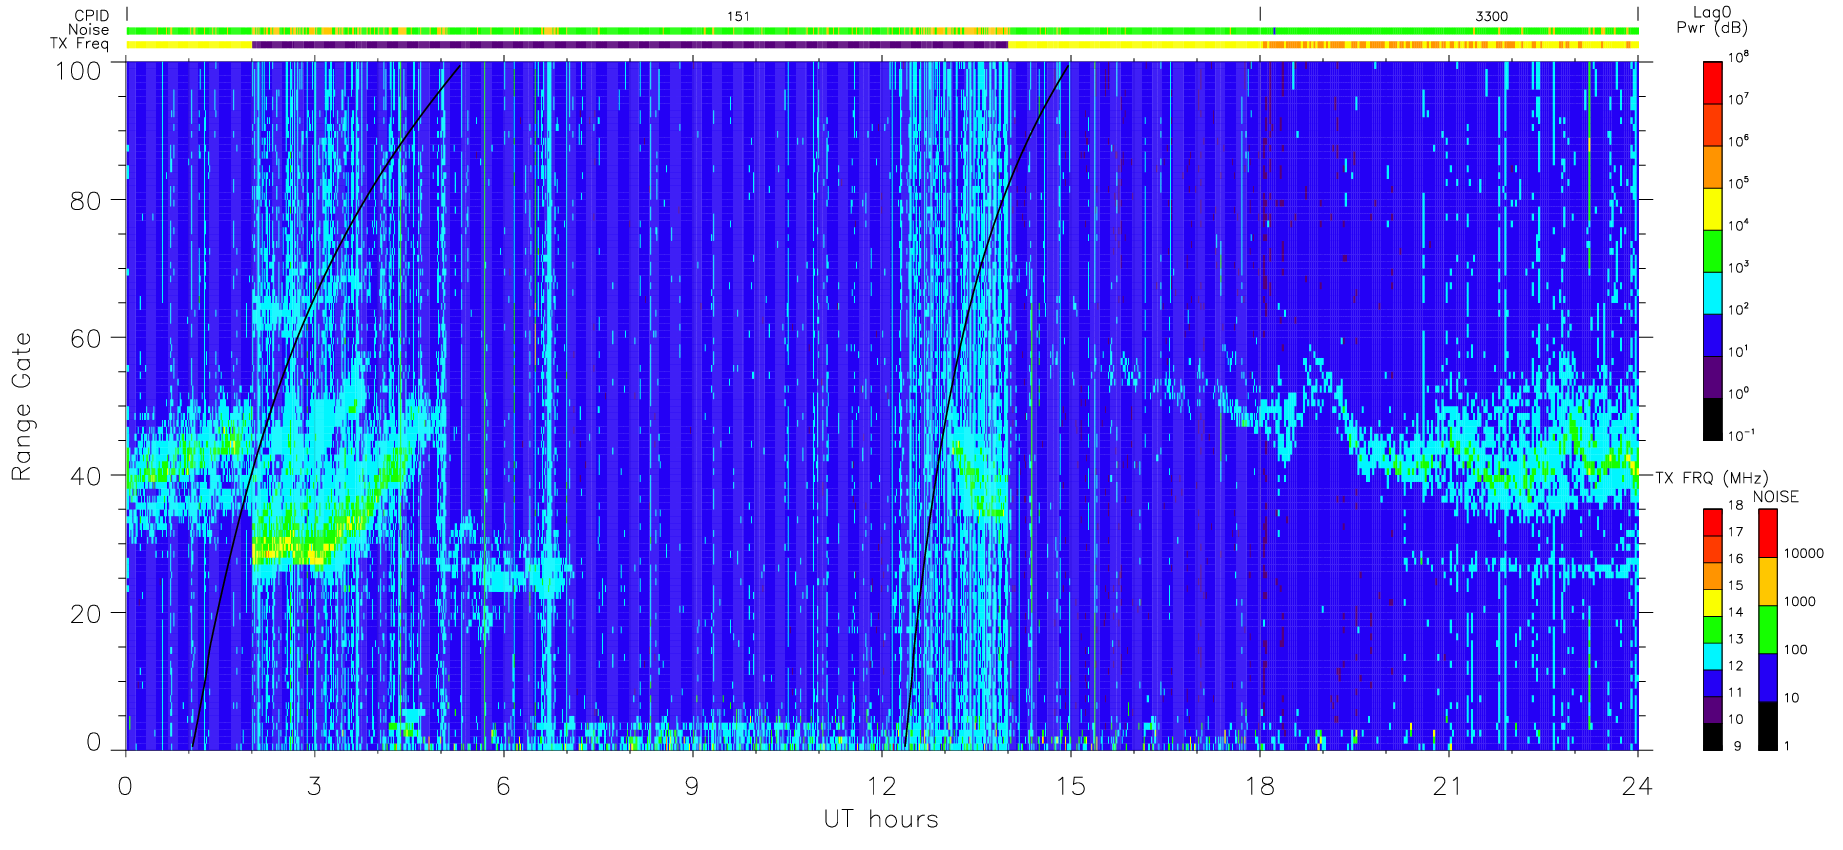The image size is (1843, 850).
Task: Select the "TX Freq" label beside the top strip
Action: coord(79,44)
